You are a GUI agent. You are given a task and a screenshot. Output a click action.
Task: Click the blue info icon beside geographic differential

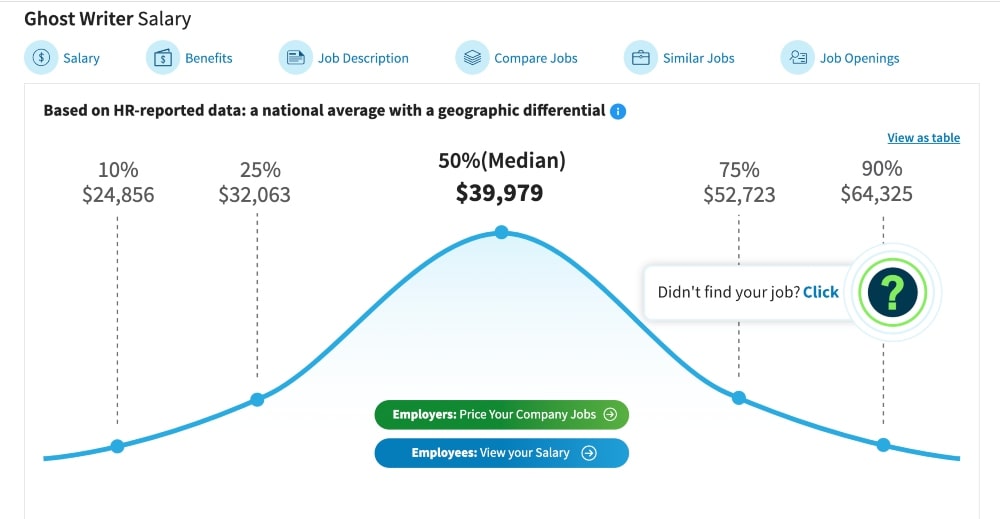pyautogui.click(x=618, y=111)
